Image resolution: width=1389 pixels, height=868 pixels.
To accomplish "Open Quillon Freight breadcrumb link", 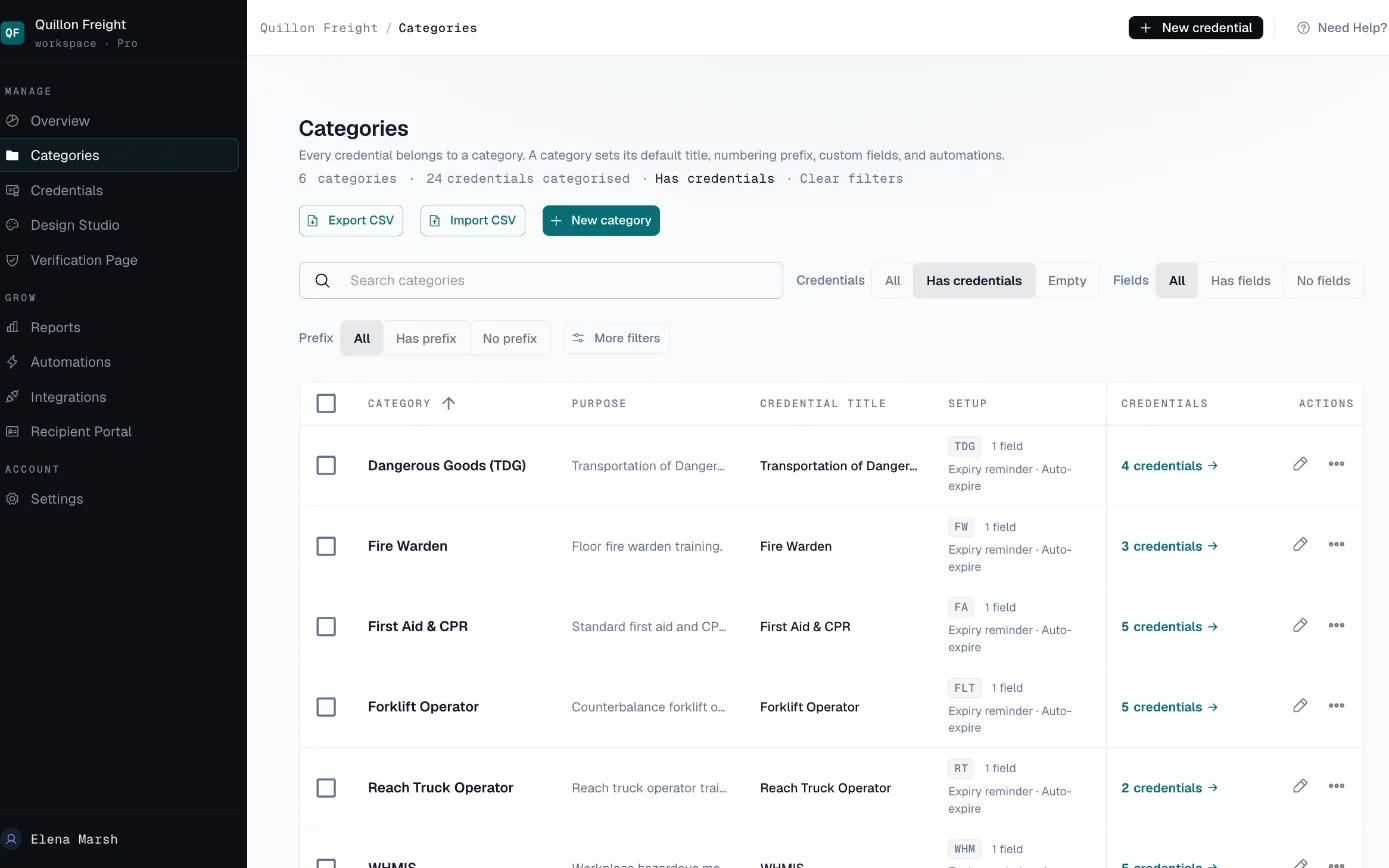I will point(319,28).
